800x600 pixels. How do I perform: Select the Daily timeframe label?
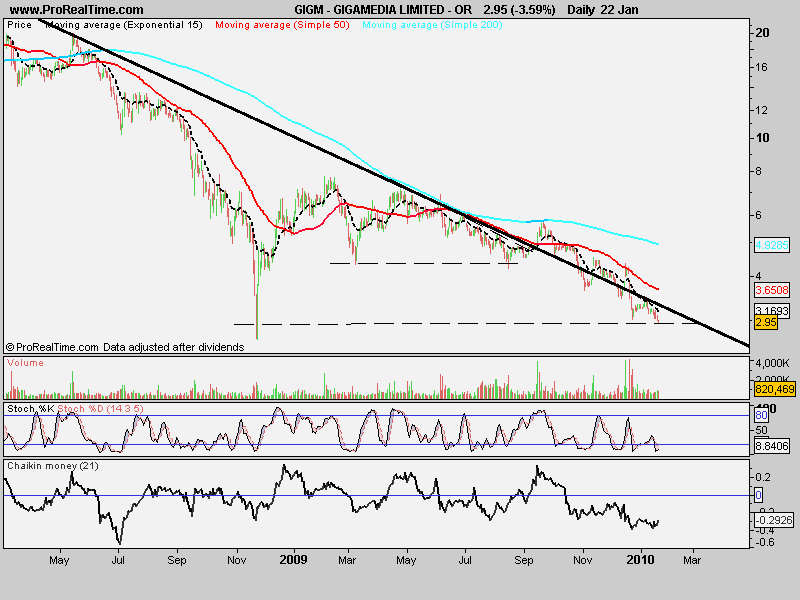click(581, 10)
